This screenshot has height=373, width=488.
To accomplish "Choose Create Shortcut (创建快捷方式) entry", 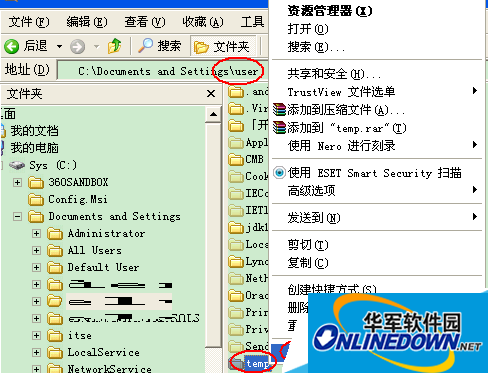I will click(x=332, y=289).
